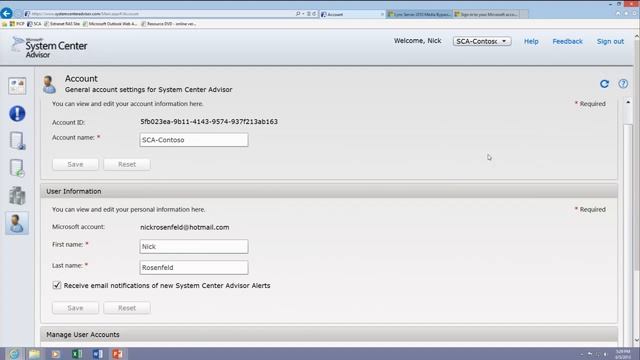Switch to the Sign in to your Microsoft account tab

click(x=486, y=14)
